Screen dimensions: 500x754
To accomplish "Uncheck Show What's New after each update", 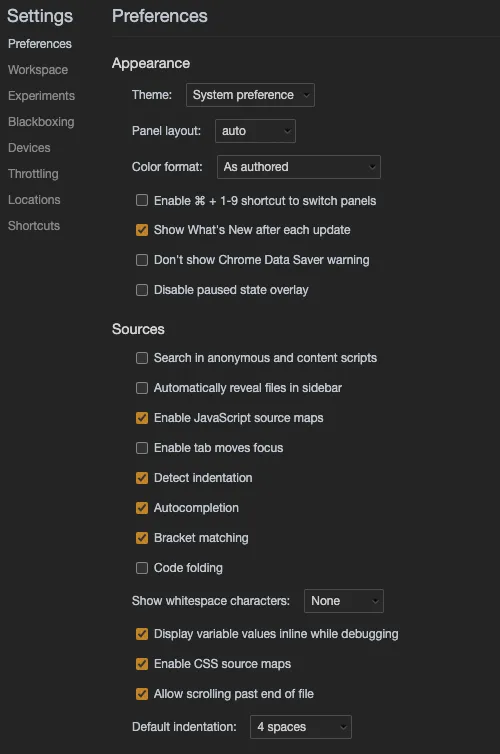I will [142, 230].
